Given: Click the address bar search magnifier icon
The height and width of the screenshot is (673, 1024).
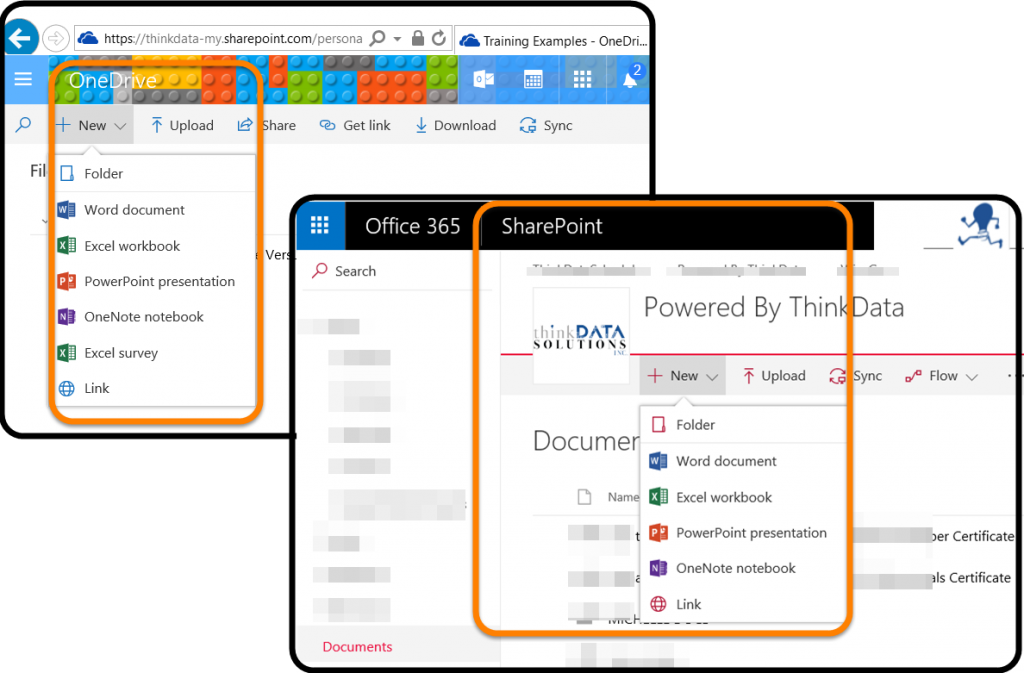Looking at the screenshot, I should click(377, 39).
